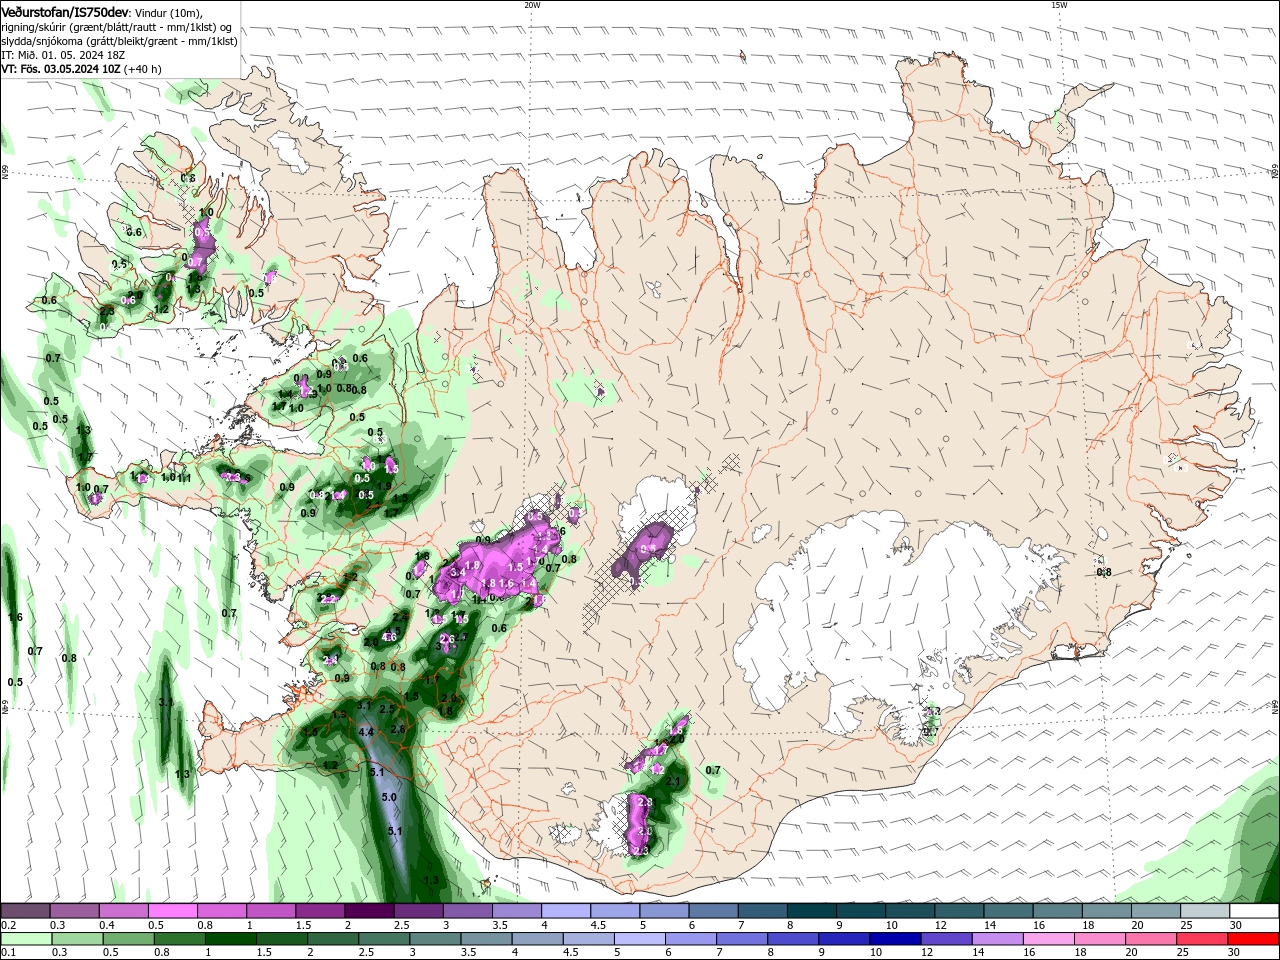Select pale green lower swatch between 0.1 and 0.3

(25, 939)
